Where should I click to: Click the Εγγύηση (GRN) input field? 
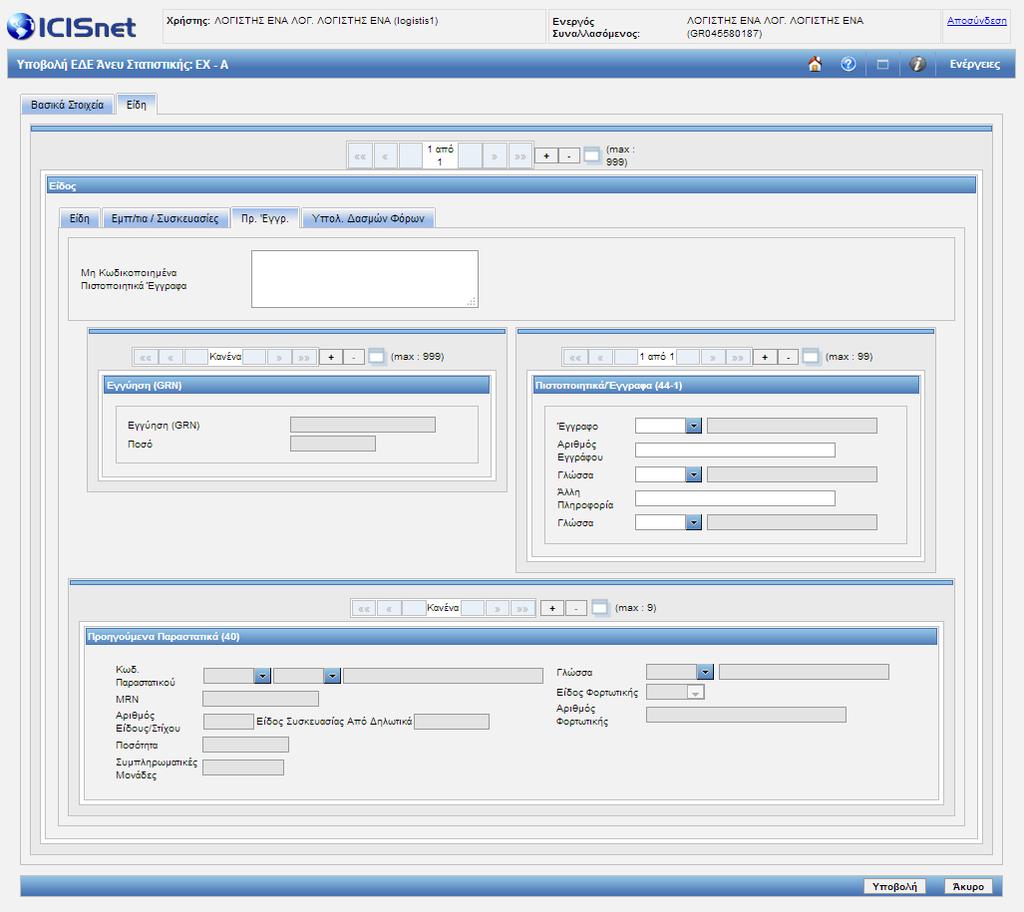362,425
